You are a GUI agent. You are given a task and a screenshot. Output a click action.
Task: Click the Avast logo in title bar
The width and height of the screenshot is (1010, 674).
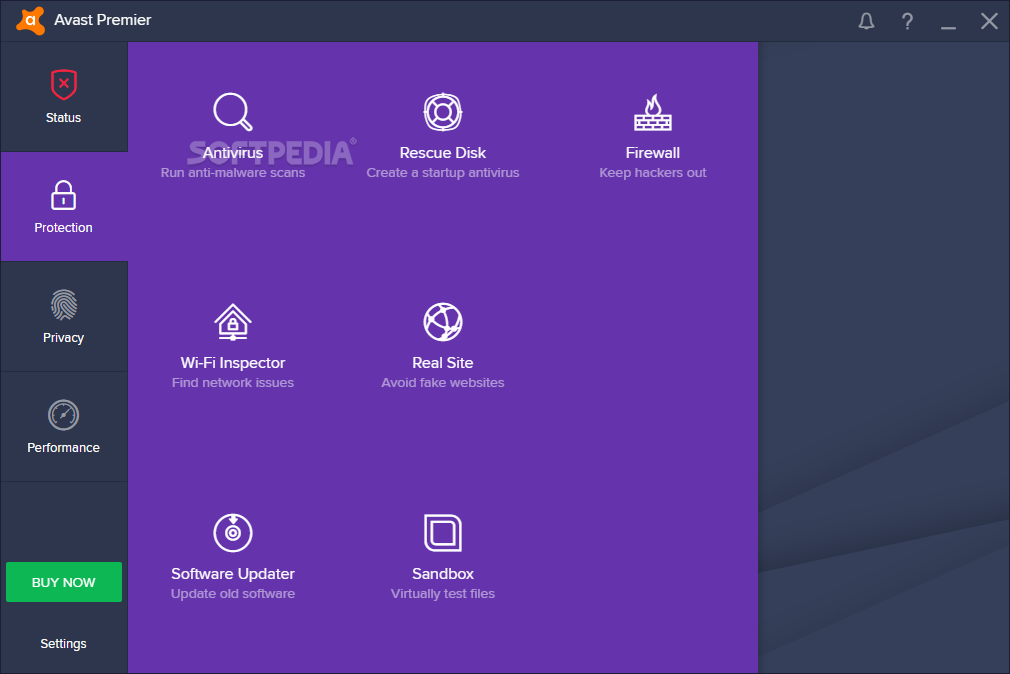pos(30,21)
